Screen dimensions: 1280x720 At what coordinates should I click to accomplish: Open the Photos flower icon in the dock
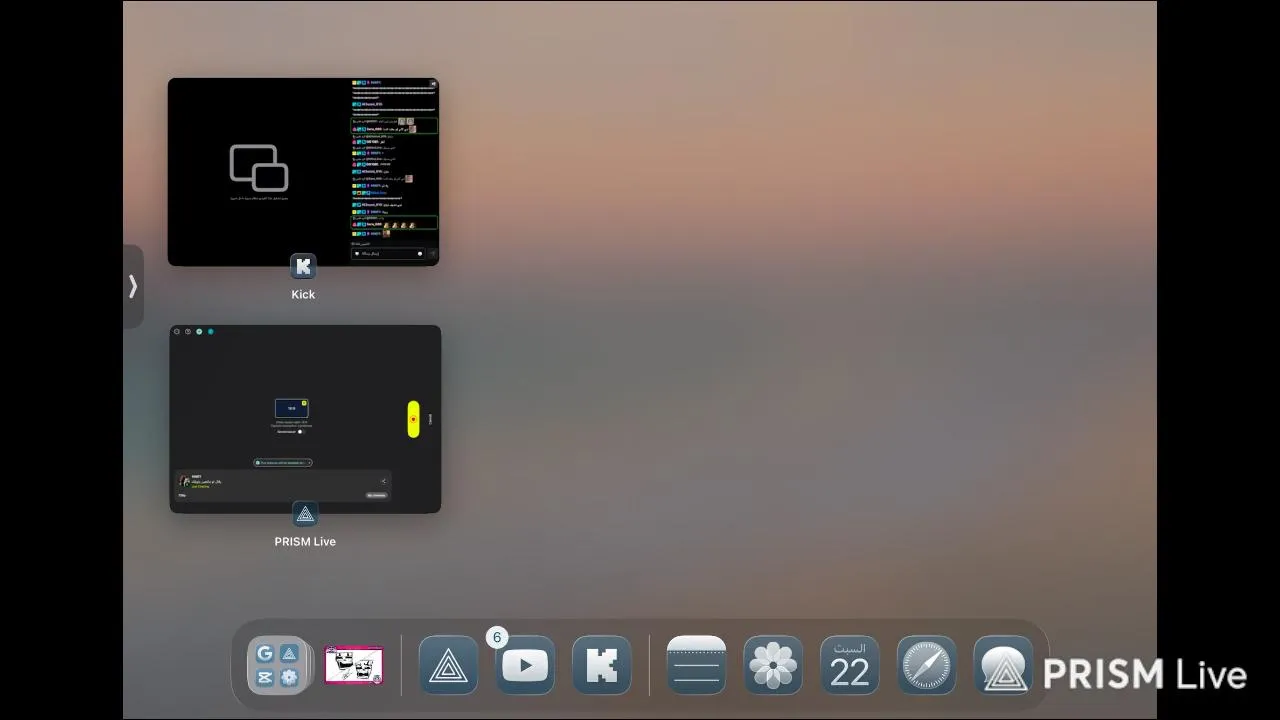point(773,666)
